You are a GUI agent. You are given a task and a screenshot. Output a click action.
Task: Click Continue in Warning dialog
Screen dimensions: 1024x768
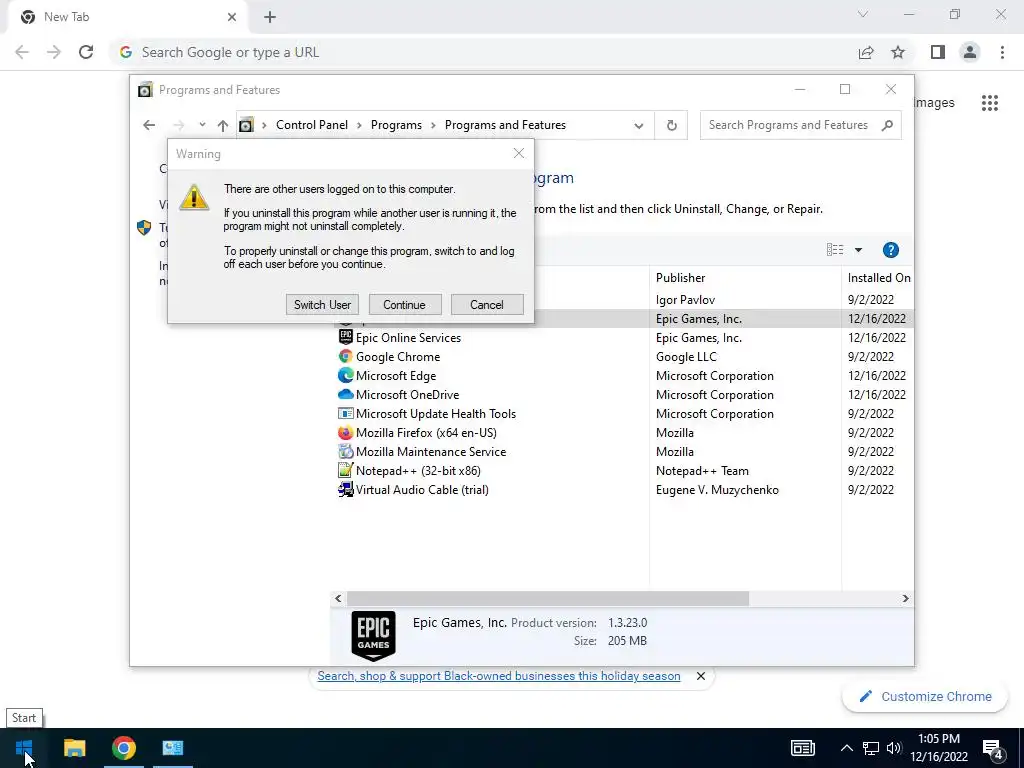point(404,304)
